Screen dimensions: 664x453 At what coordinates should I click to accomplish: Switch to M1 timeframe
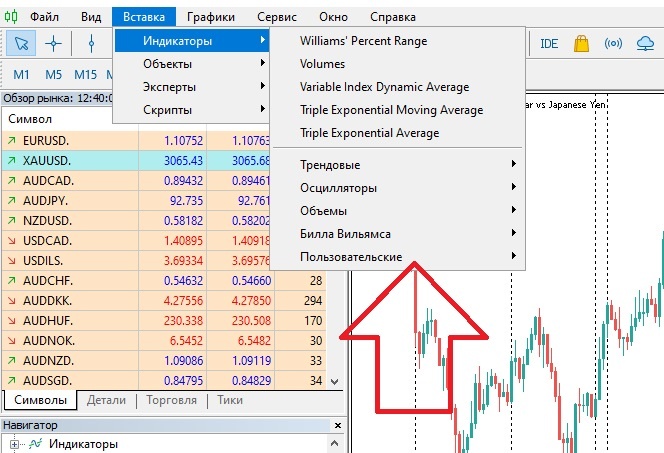coord(21,75)
